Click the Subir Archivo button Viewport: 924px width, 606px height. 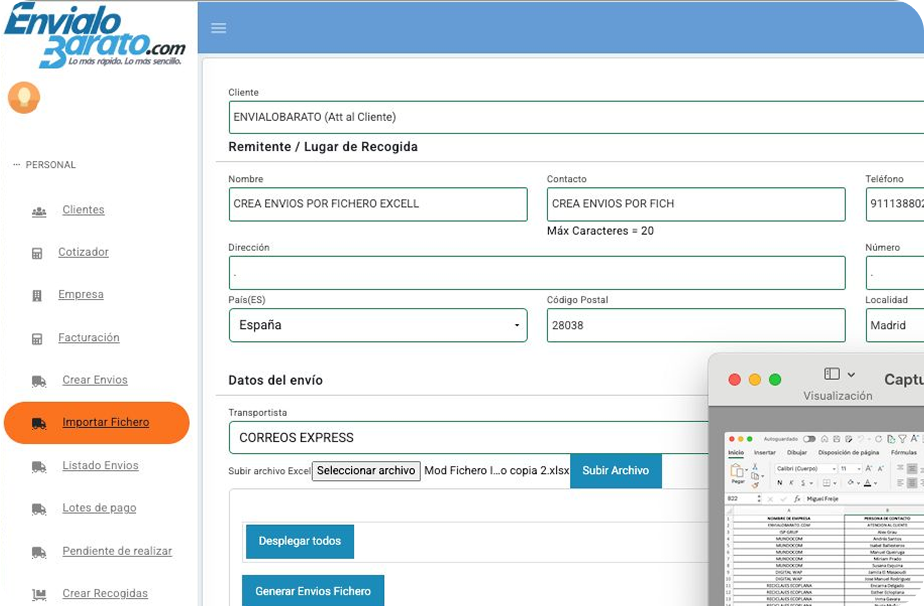[615, 471]
